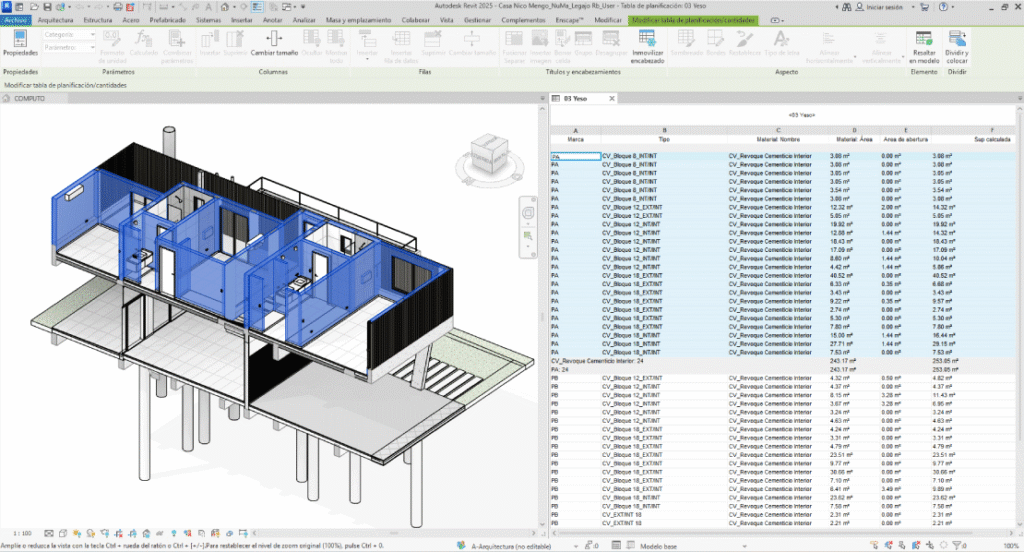Click the CV_Revoque Cementicio Interior: 24 subtotal row
The image size is (1024, 552).
783,361
